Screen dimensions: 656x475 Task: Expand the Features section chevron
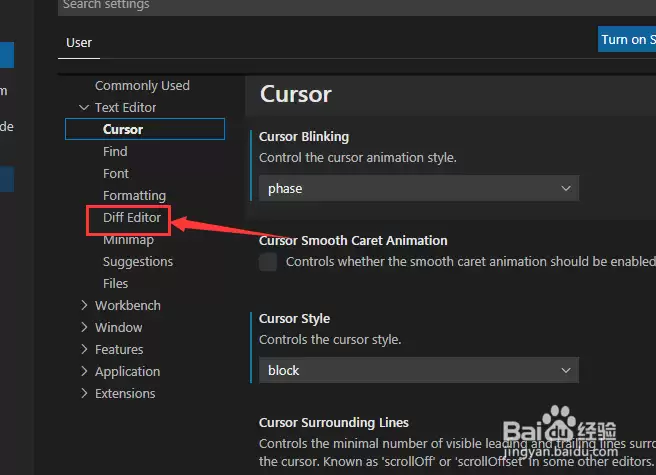click(x=84, y=349)
